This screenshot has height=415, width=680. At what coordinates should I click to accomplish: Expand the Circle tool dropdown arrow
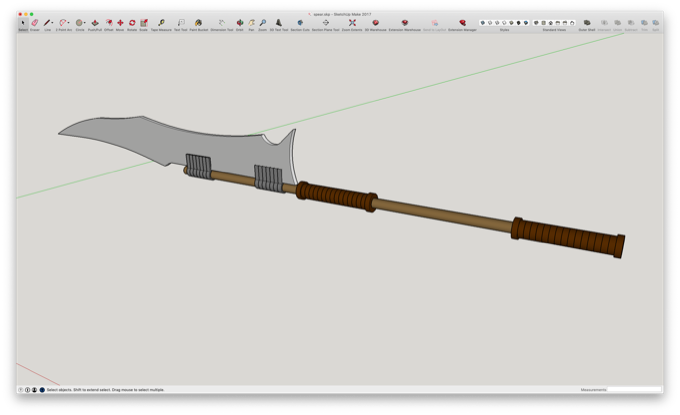tap(85, 23)
